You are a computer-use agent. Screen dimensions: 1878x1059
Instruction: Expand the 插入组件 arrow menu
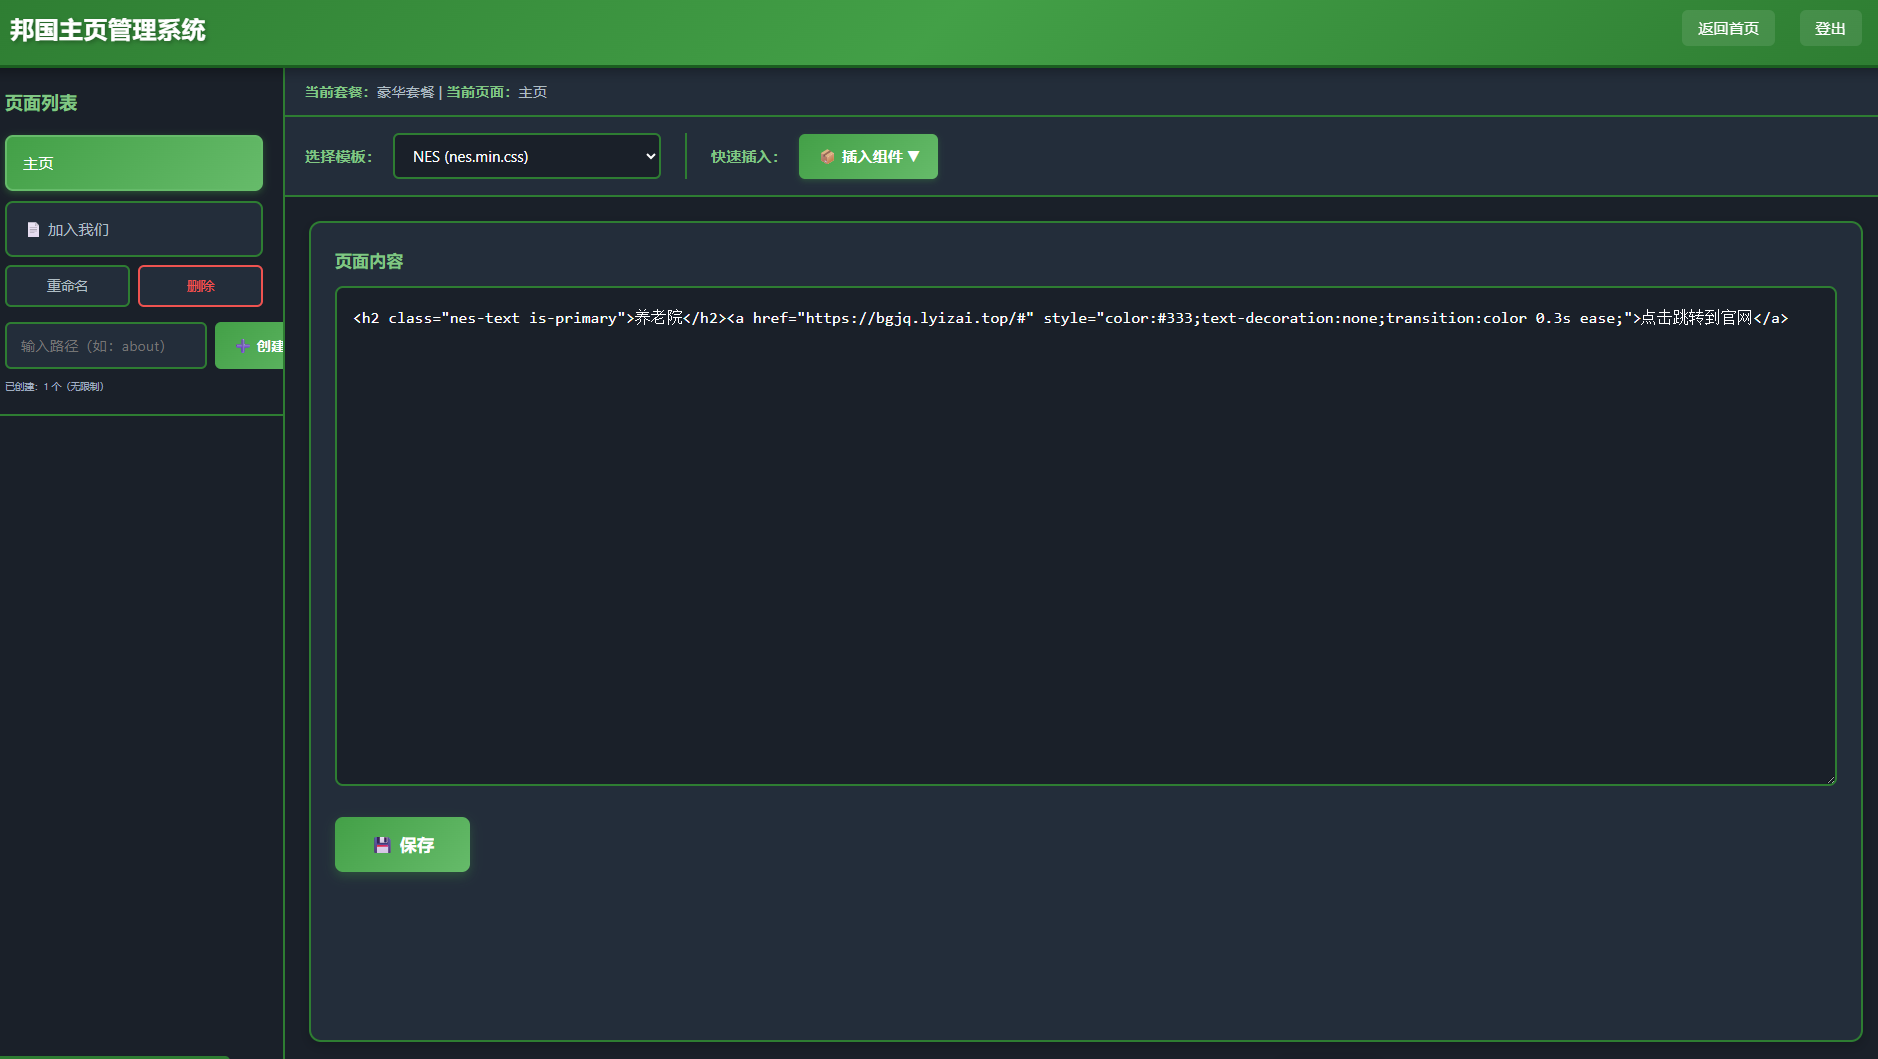[x=913, y=157]
